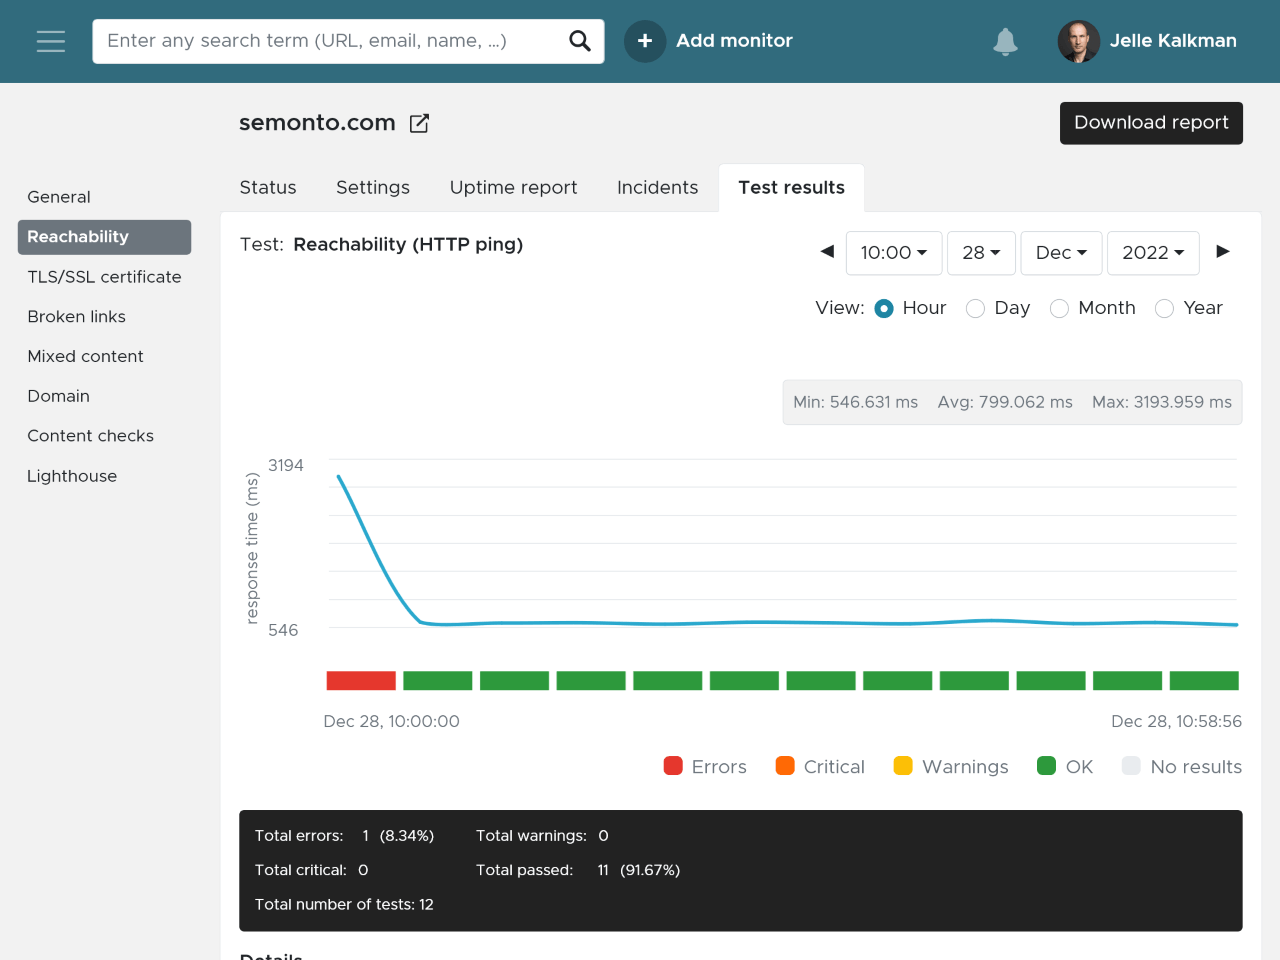The height and width of the screenshot is (960, 1280).
Task: Click the Add monitor label
Action: [734, 41]
